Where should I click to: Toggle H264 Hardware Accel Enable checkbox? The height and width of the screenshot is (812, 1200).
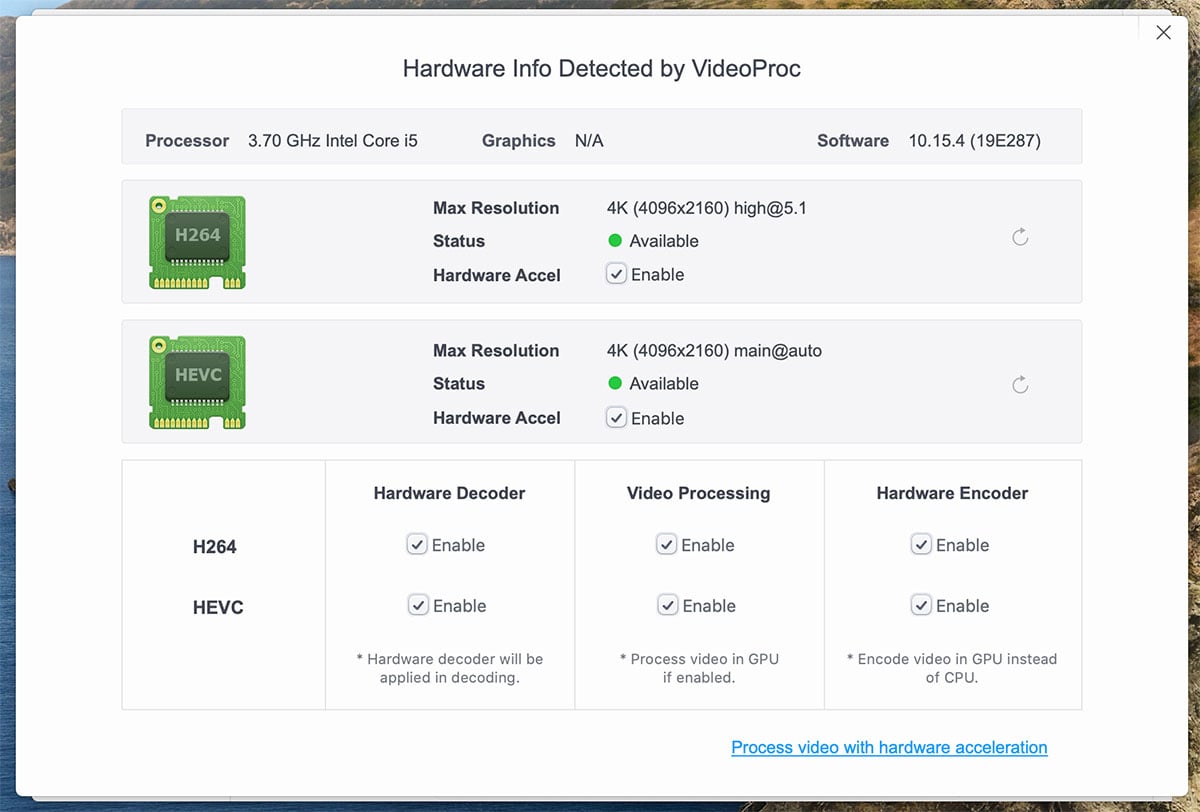pyautogui.click(x=617, y=274)
